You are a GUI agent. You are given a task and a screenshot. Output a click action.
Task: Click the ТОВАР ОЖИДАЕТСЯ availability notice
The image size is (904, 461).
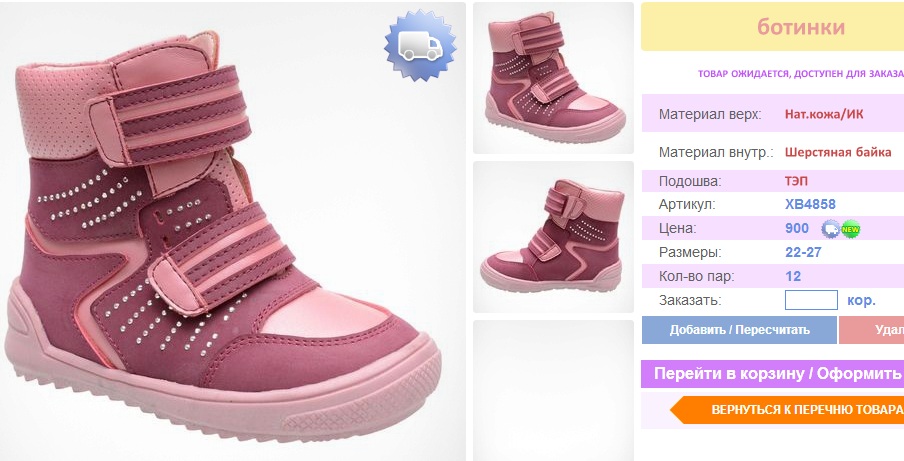tap(801, 74)
